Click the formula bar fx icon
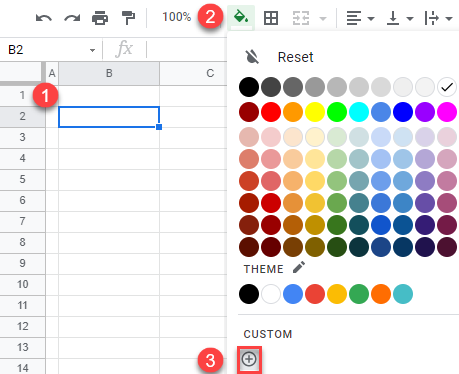Screen dimensions: 459x374 pos(124,49)
